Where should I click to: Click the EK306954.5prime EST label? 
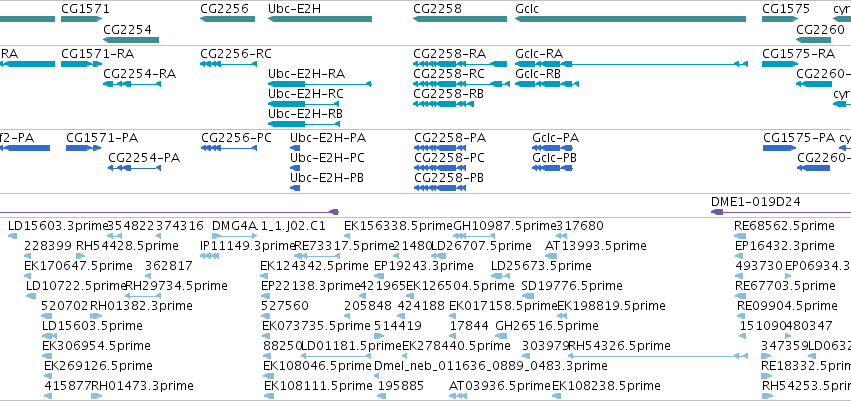pyautogui.click(x=97, y=346)
